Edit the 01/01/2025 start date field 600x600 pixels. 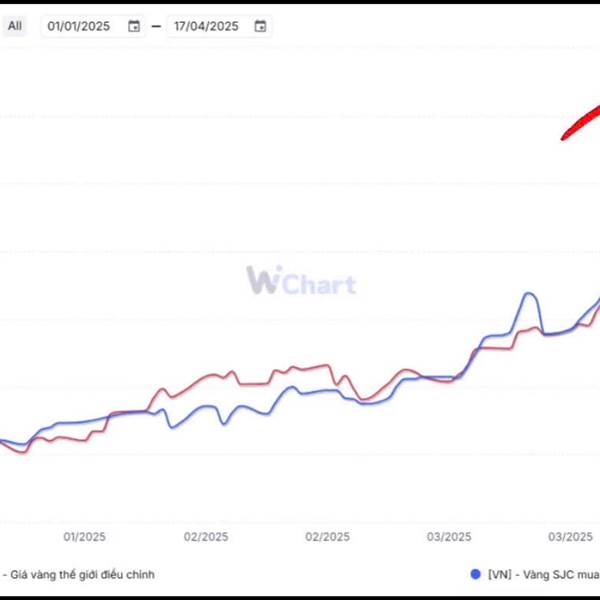93,26
